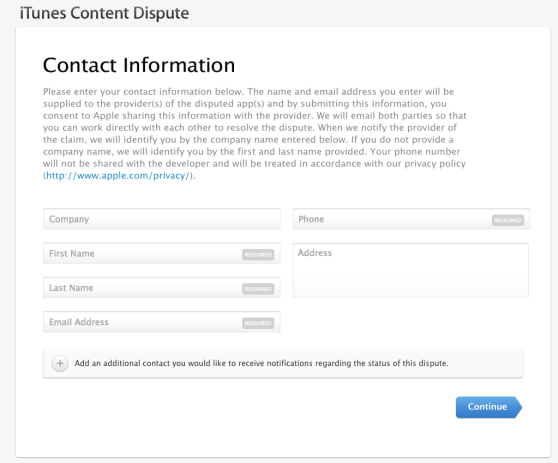Select the Last Name text box
558x463 pixels.
click(x=162, y=288)
